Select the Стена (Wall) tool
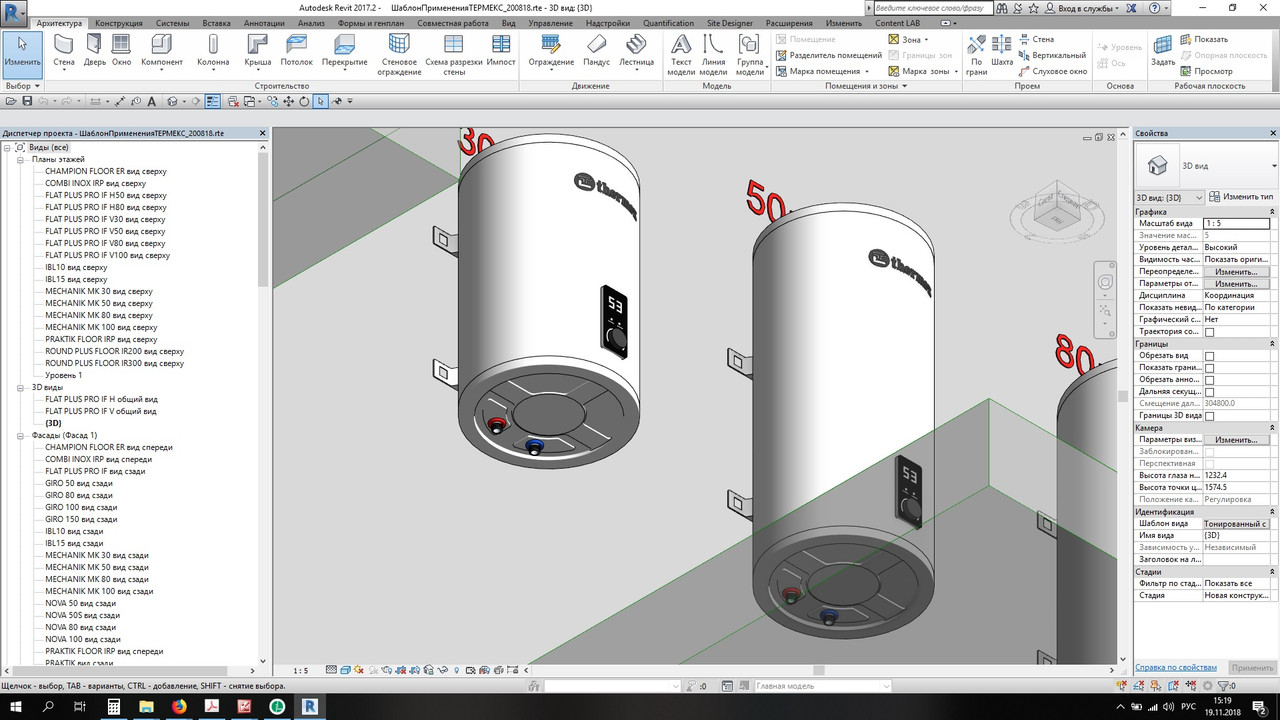Image resolution: width=1280 pixels, height=720 pixels. [64, 51]
